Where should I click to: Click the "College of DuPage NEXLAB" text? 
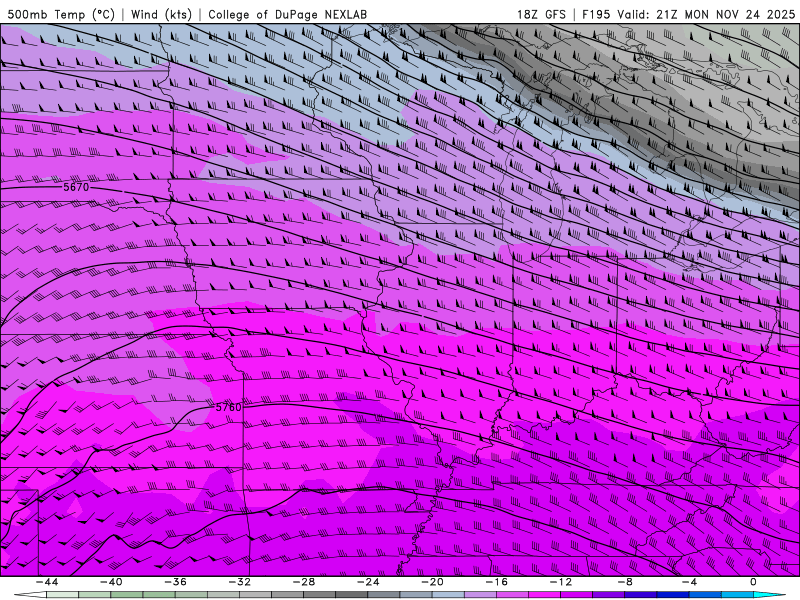[x=287, y=14]
